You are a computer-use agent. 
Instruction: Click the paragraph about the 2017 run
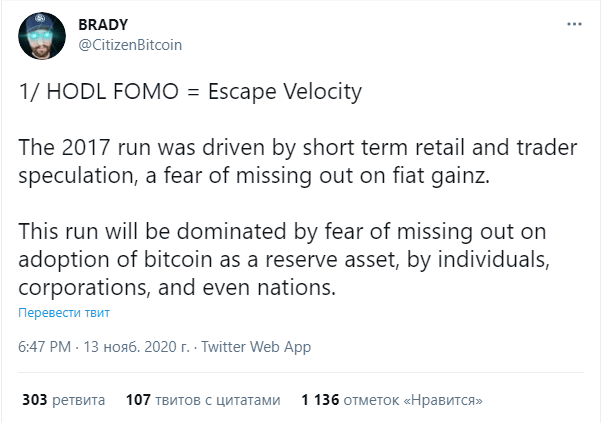297,161
